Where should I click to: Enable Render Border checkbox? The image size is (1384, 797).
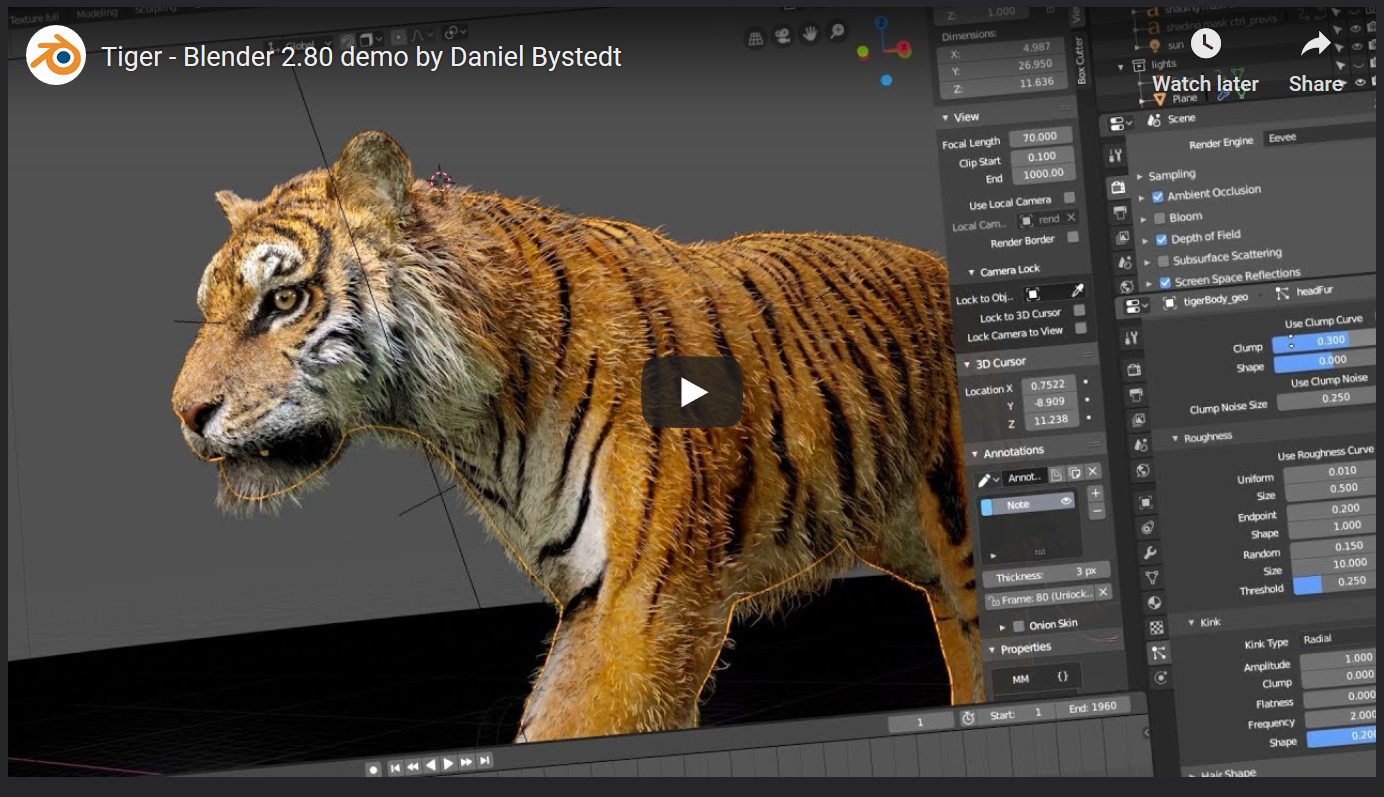coord(1073,237)
